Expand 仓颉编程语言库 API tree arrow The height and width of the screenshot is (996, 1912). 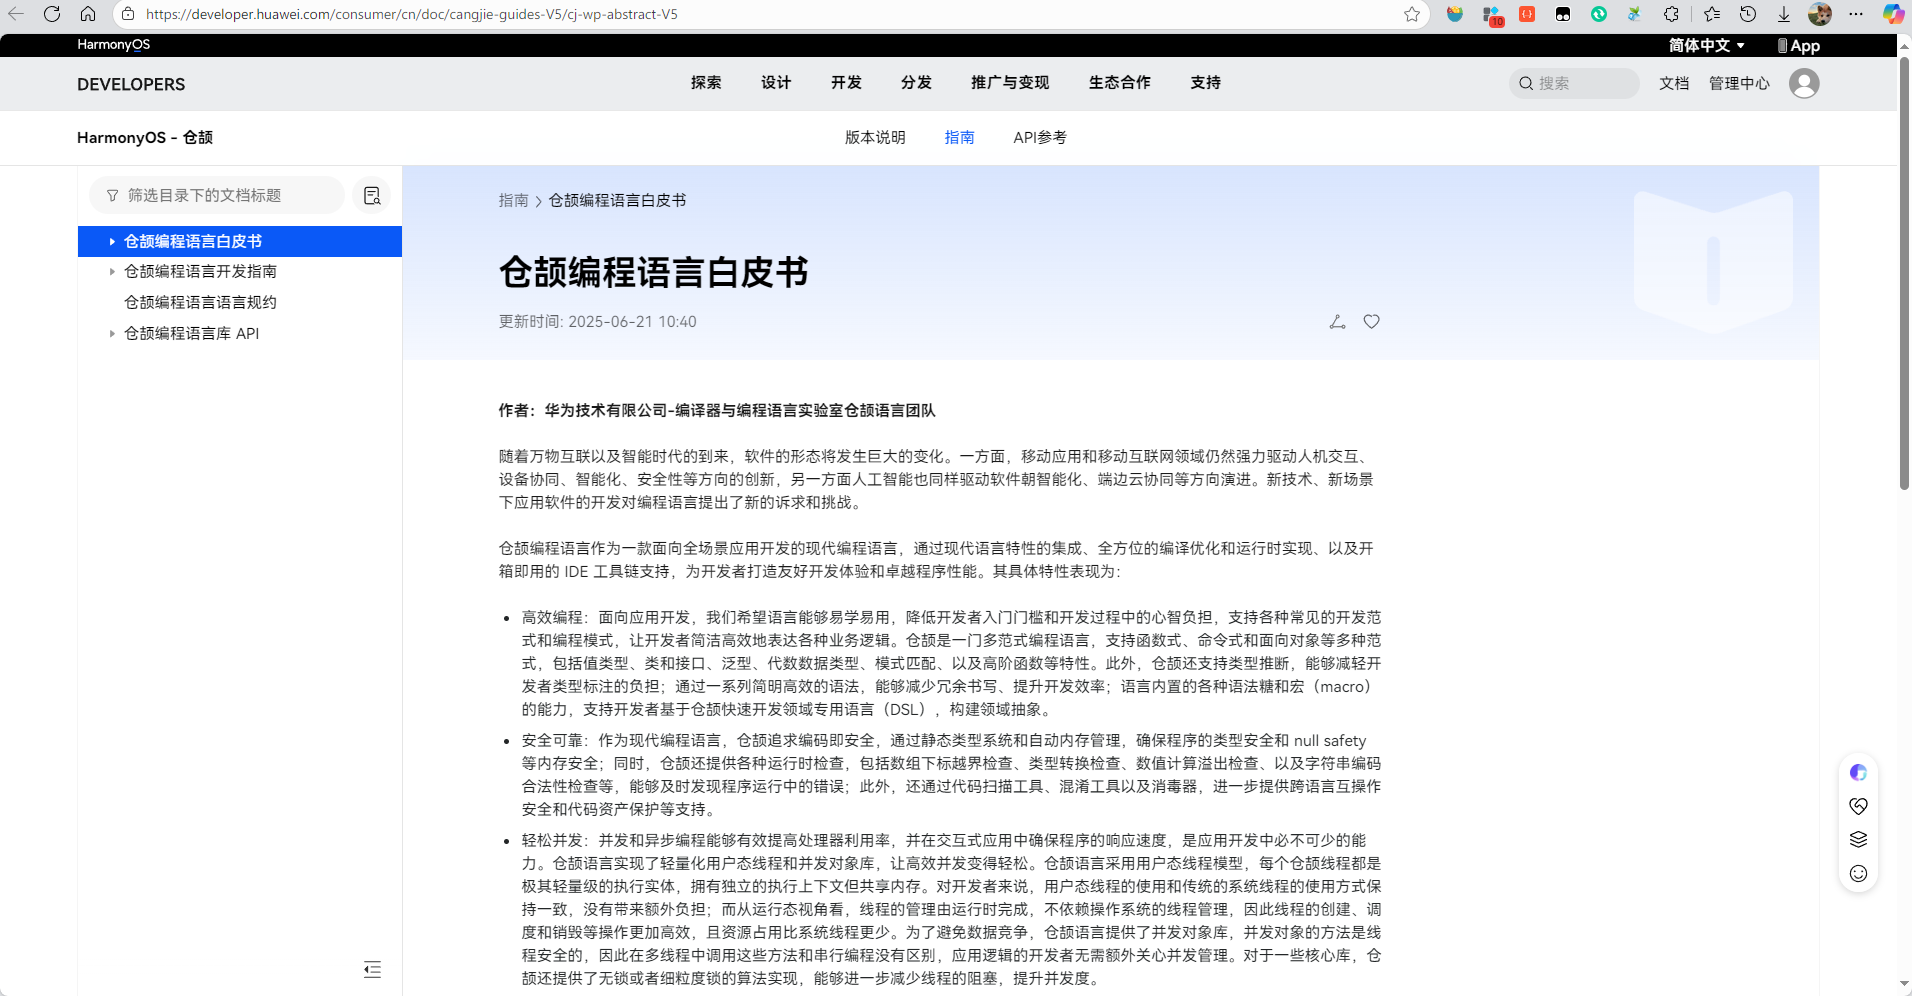coord(112,334)
